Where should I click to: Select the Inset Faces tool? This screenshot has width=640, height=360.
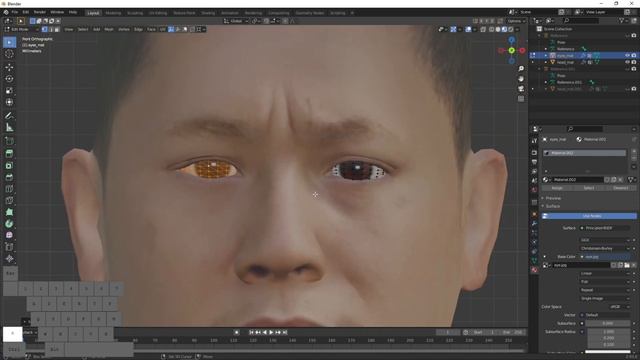click(9, 165)
